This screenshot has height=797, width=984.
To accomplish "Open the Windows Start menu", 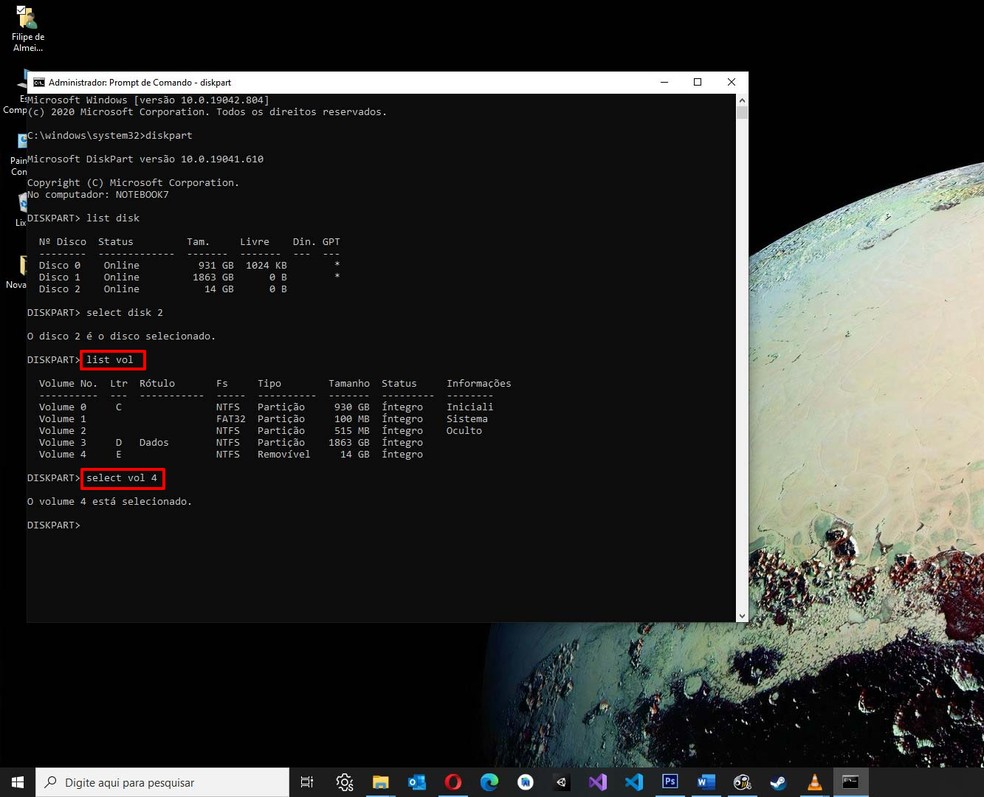I will coord(18,782).
